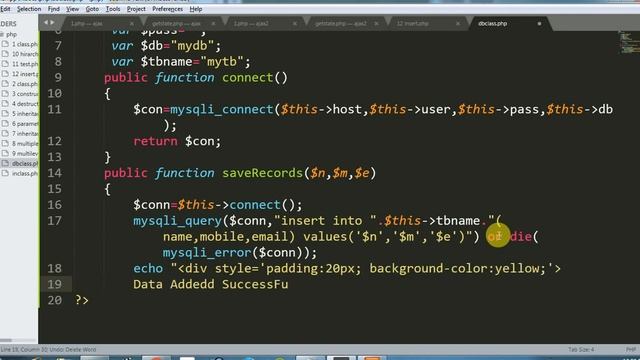Image resolution: width=640 pixels, height=360 pixels.
Task: Open the Find menu
Action: tap(53, 9)
